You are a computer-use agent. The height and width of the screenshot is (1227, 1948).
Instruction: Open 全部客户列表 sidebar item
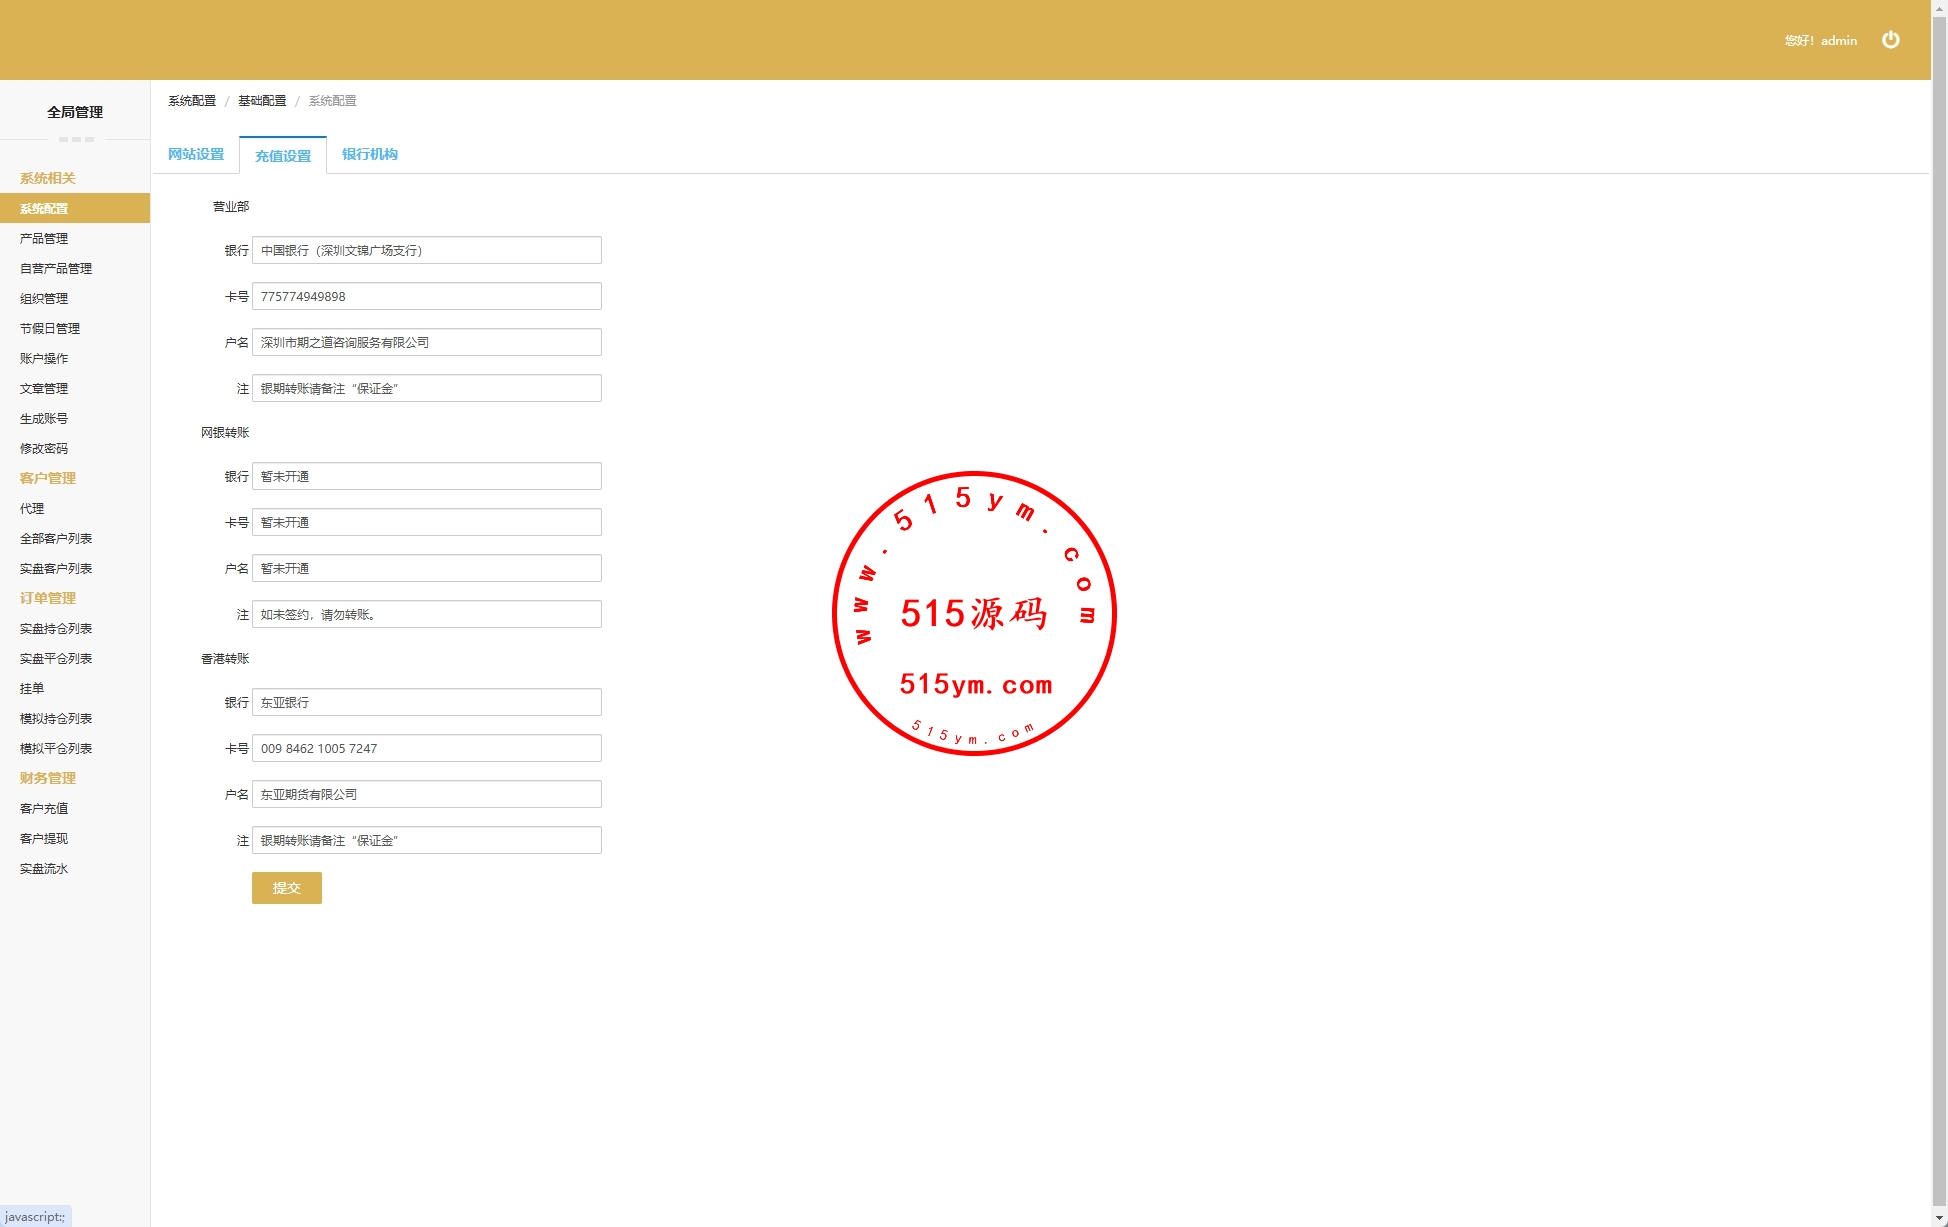[x=56, y=538]
